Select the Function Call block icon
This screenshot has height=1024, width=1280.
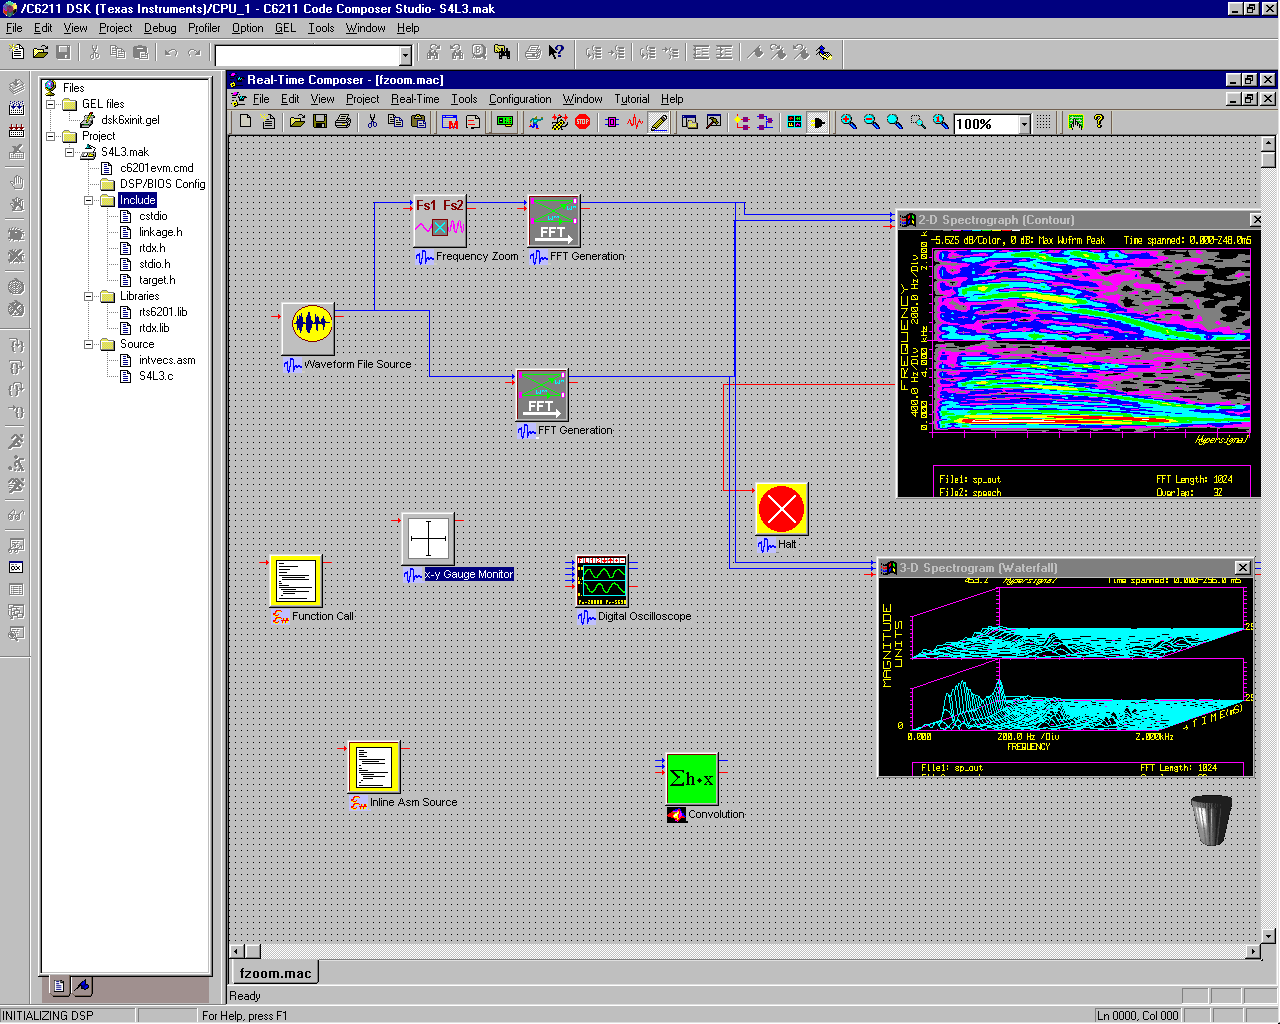[x=296, y=581]
